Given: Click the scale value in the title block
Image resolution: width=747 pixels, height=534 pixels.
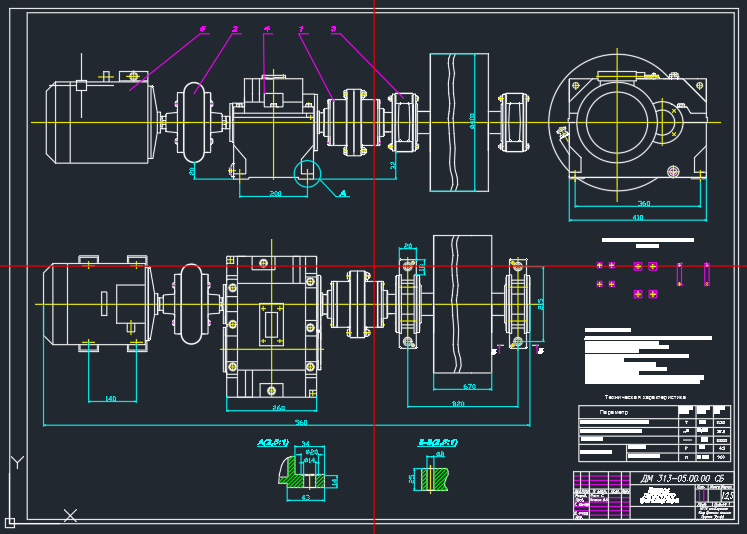Looking at the screenshot, I should 727,495.
